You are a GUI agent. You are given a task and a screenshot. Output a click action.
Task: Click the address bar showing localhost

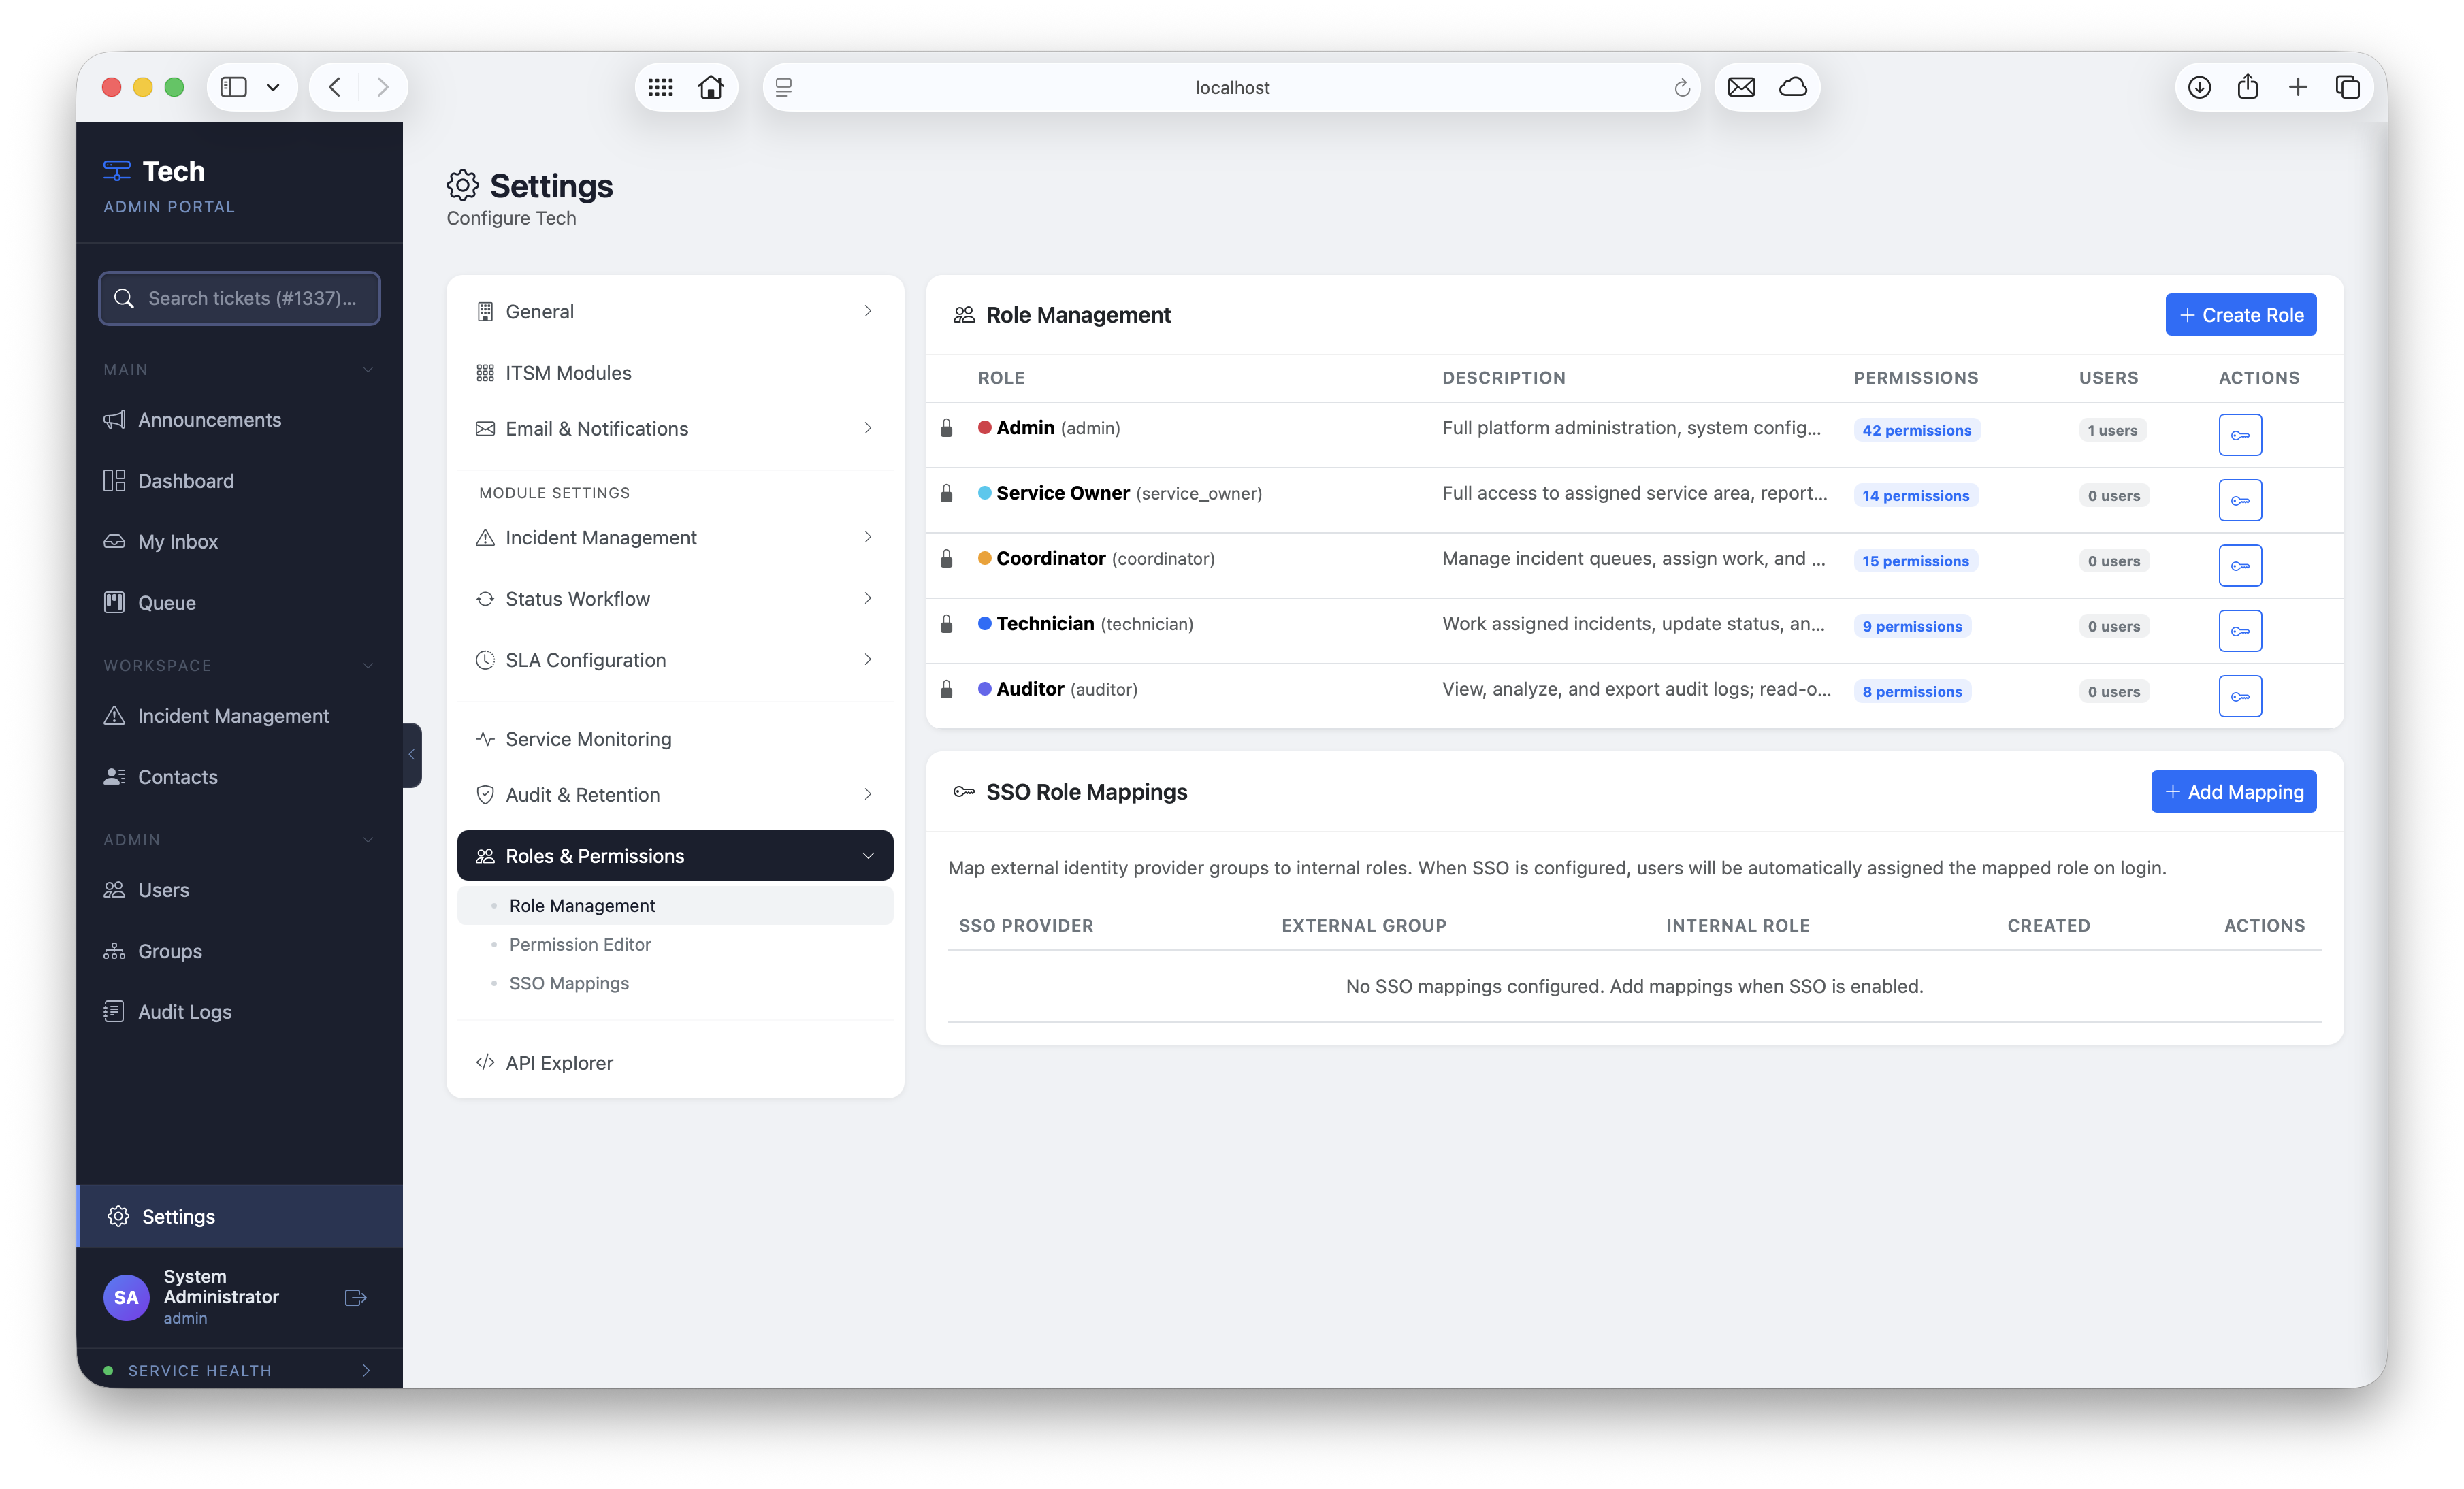point(1233,87)
